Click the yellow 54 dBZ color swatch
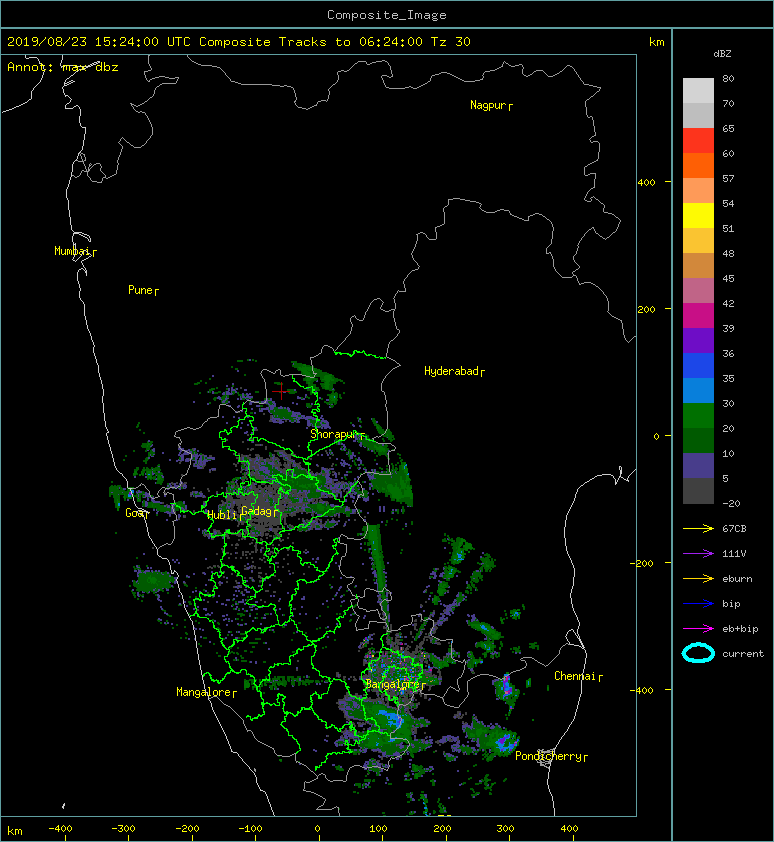 tap(698, 215)
